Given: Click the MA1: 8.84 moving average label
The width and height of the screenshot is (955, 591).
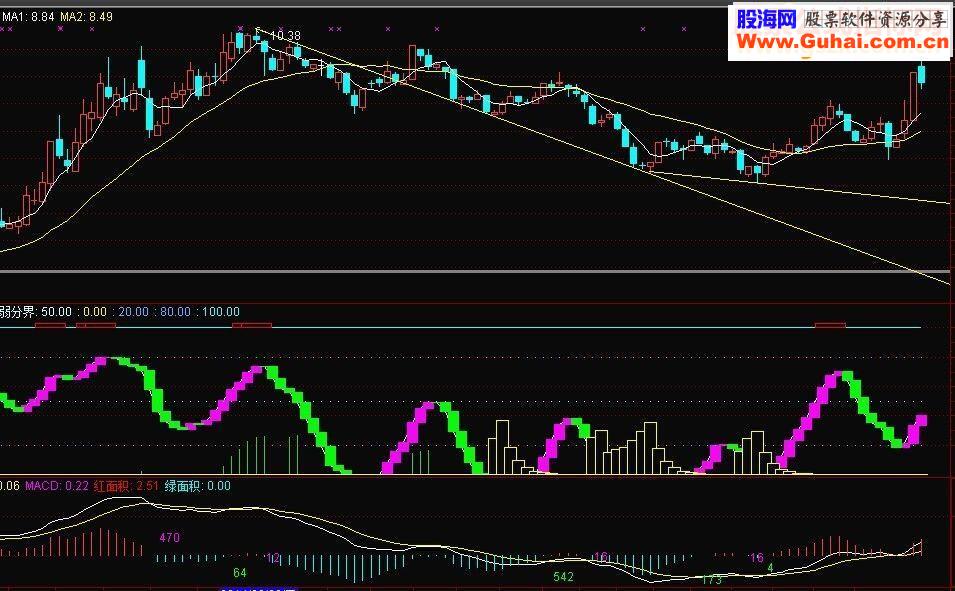Looking at the screenshot, I should click(29, 16).
